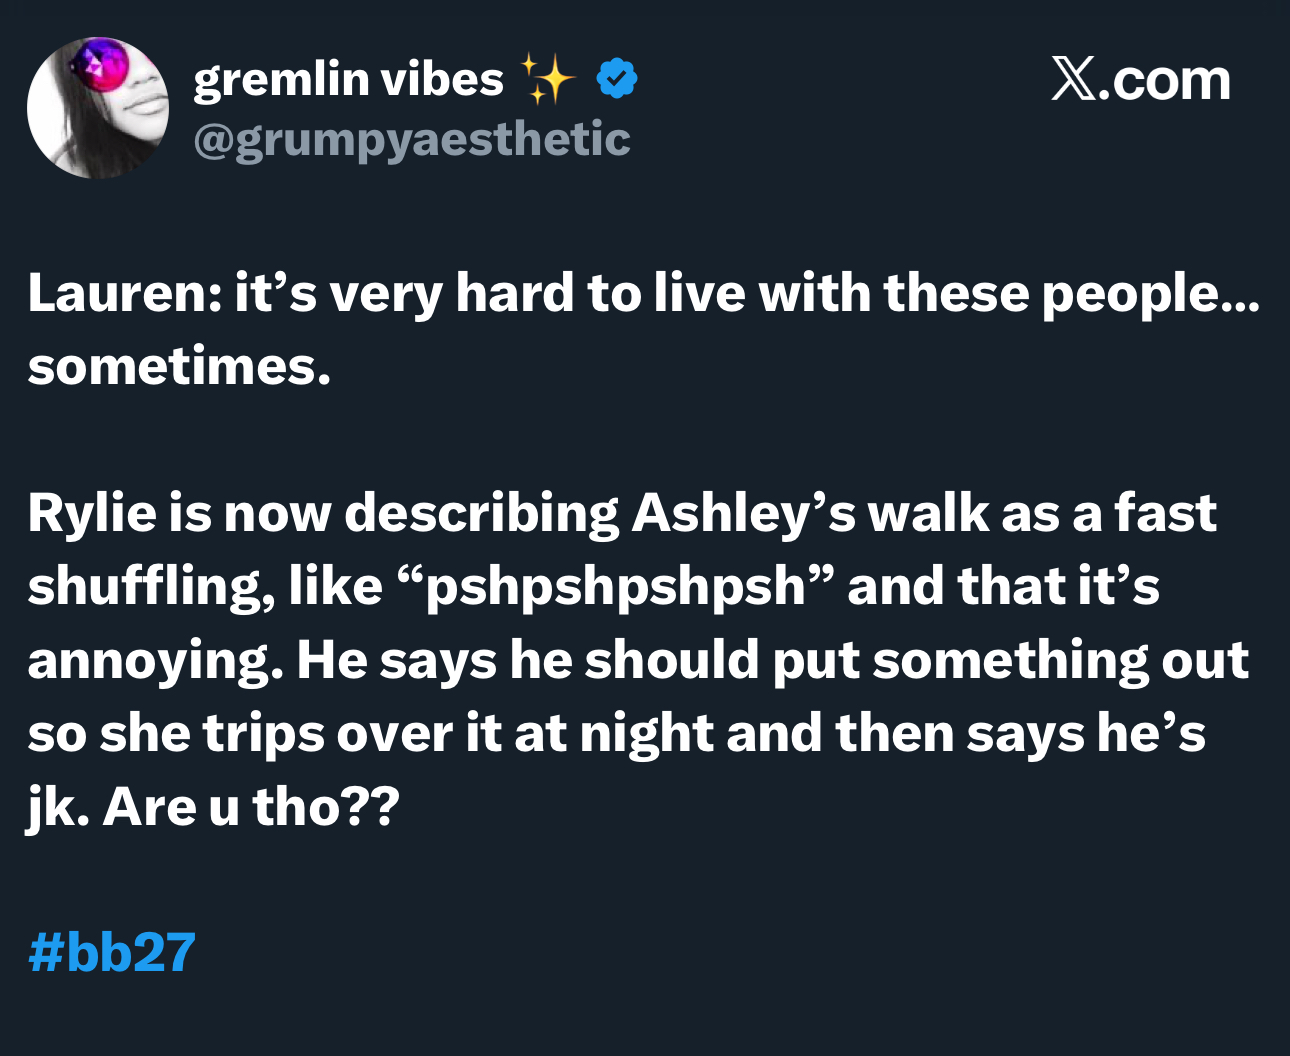This screenshot has width=1290, height=1056.
Task: Open the gremlin vibes profile avatar
Action: coord(98,108)
